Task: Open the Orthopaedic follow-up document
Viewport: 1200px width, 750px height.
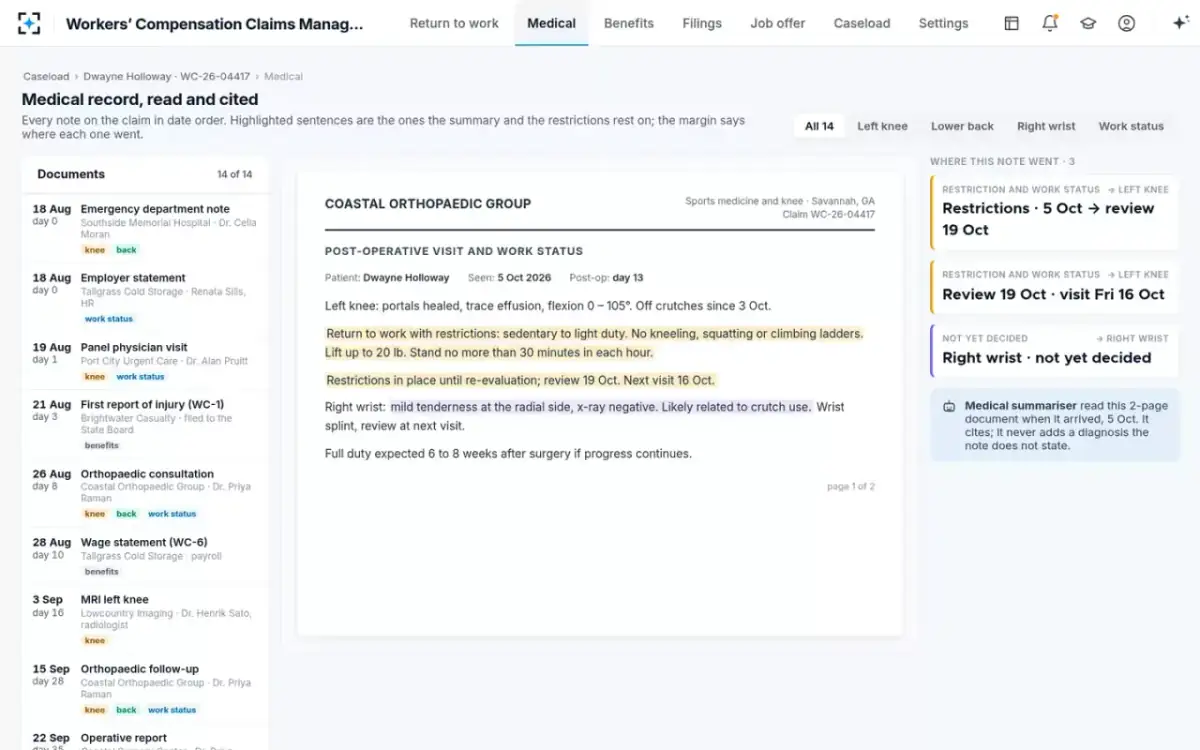Action: point(145,688)
